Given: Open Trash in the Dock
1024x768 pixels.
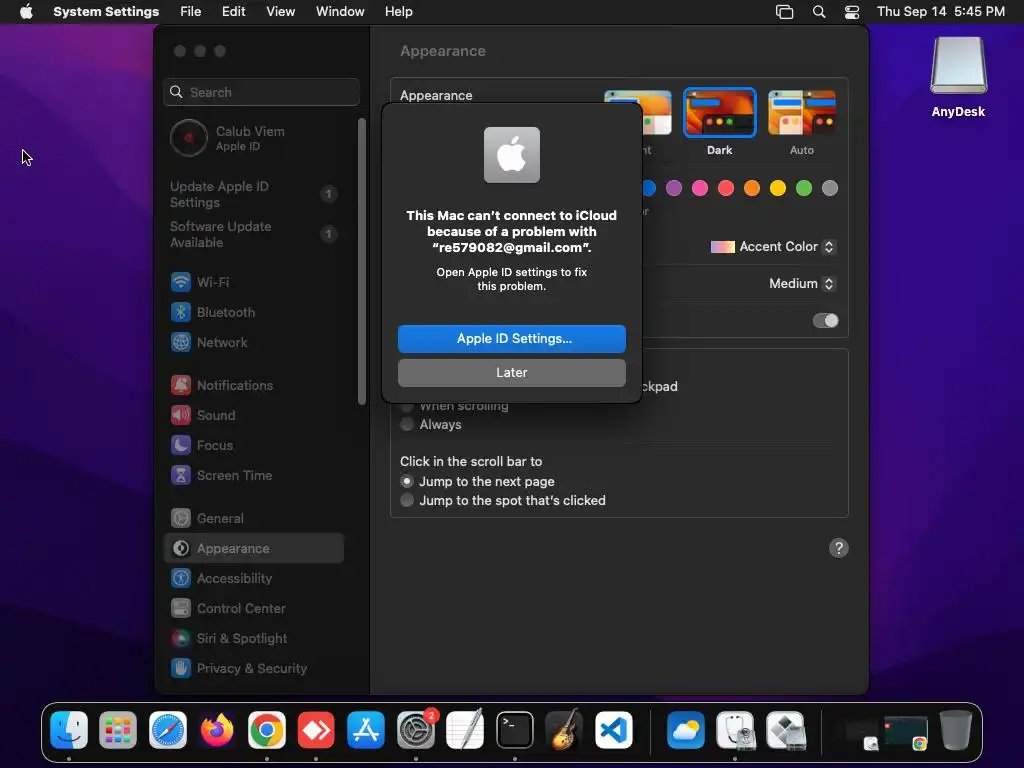Looking at the screenshot, I should (955, 730).
